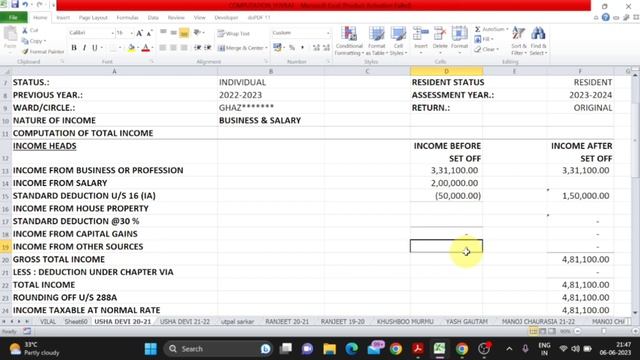Open the text orientation dropdown
The image size is (640, 360).
(x=203, y=33)
